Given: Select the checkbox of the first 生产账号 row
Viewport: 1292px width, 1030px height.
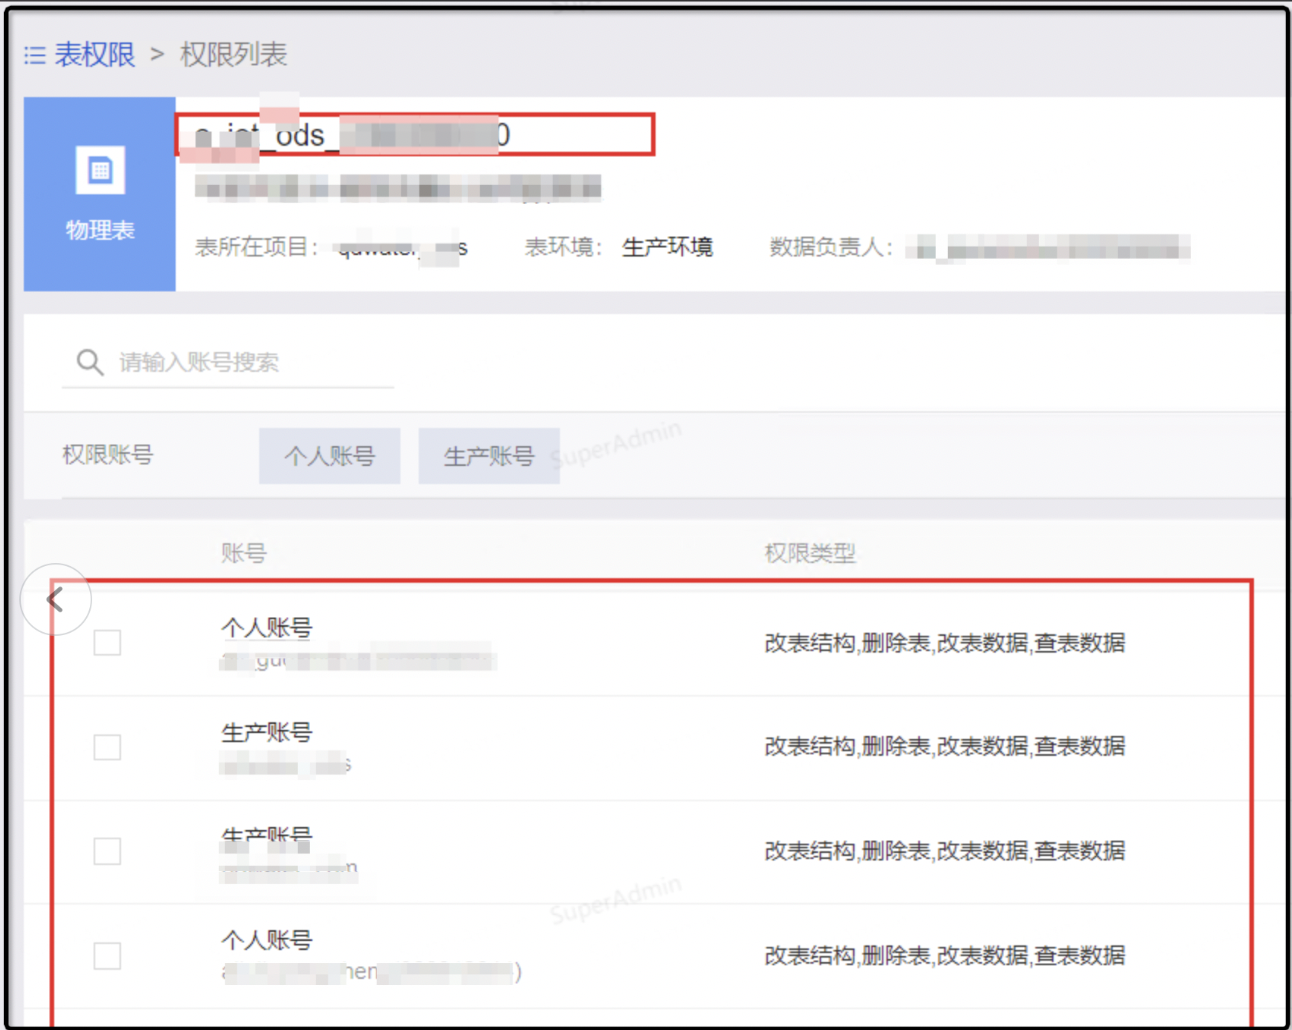Looking at the screenshot, I should click(x=107, y=747).
